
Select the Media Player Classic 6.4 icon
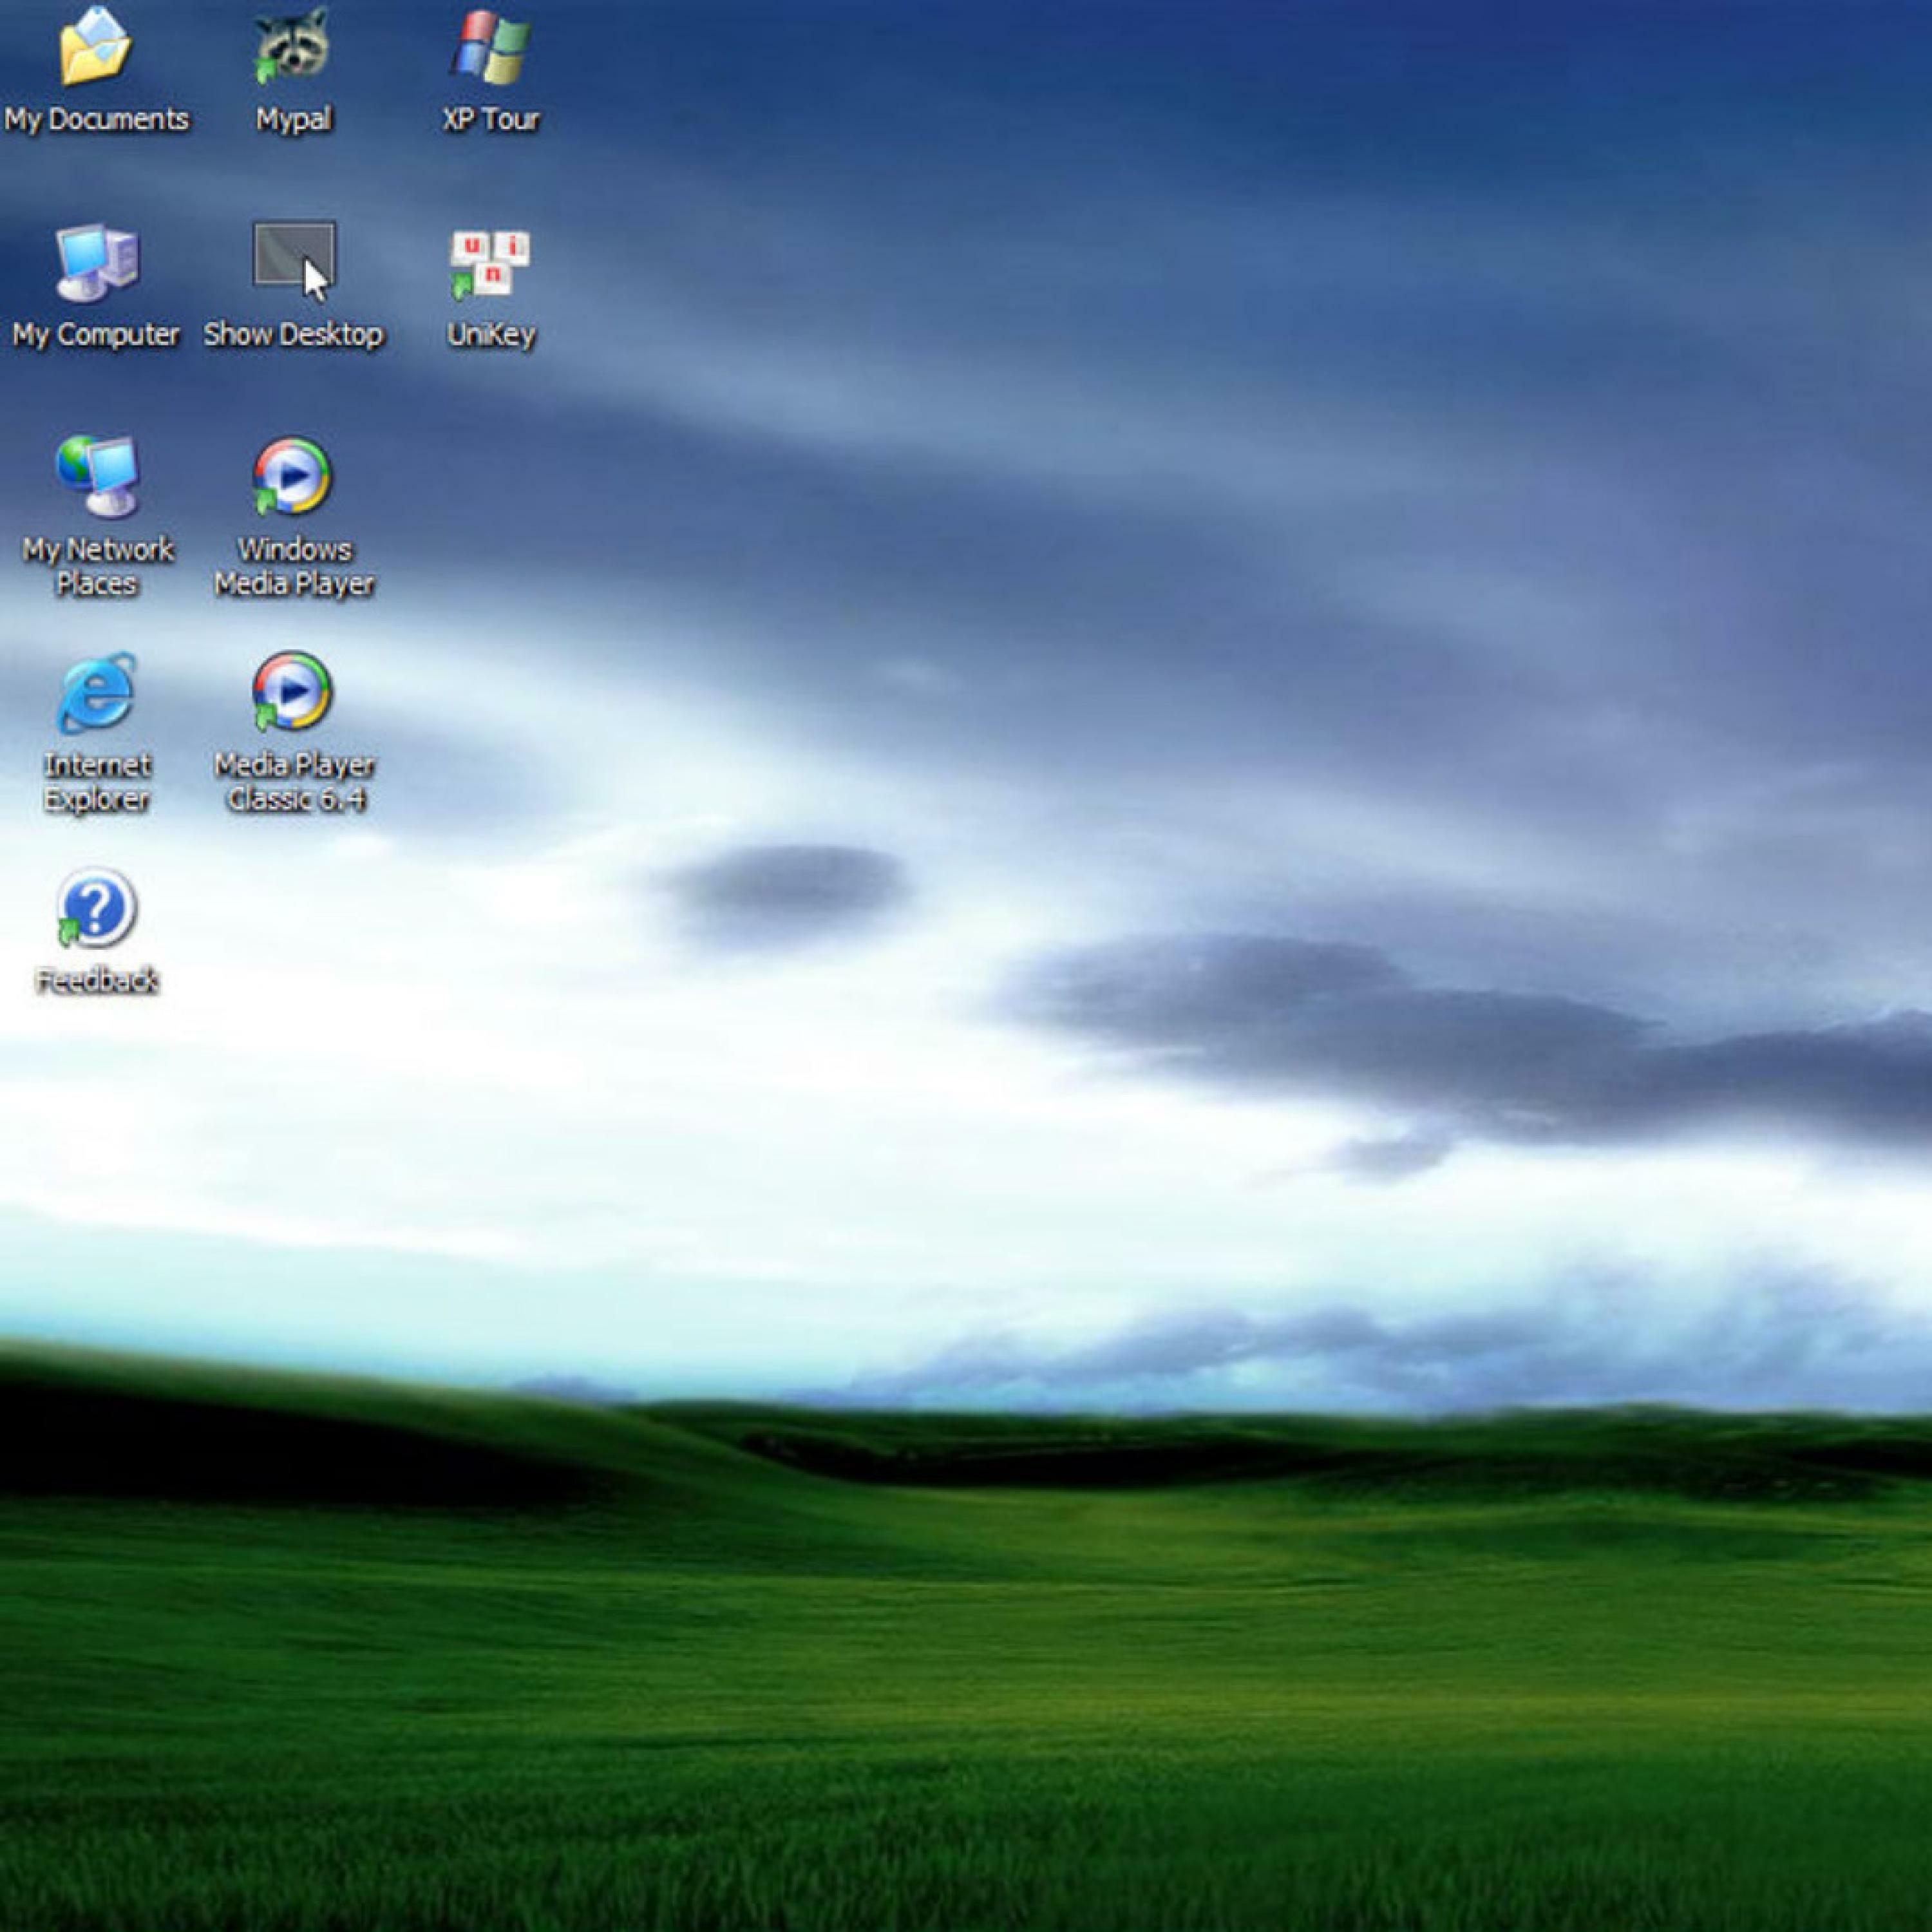(292, 692)
